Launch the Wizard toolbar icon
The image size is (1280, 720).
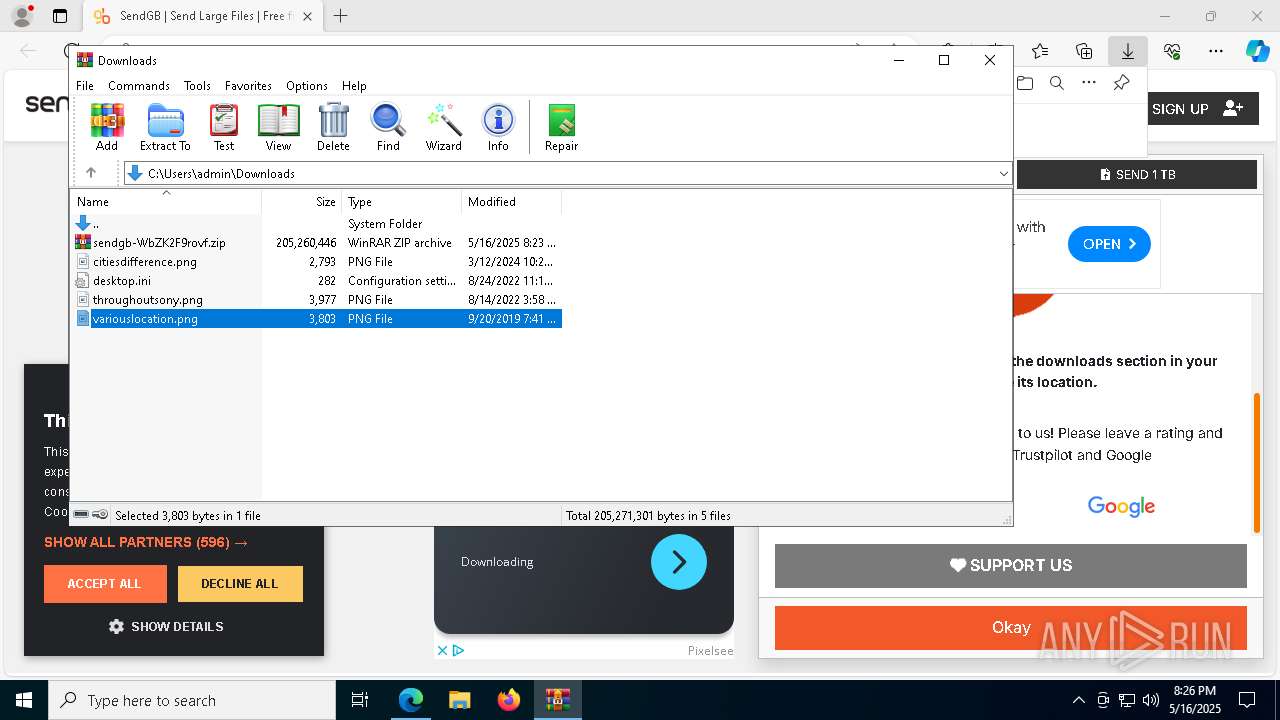(x=443, y=127)
